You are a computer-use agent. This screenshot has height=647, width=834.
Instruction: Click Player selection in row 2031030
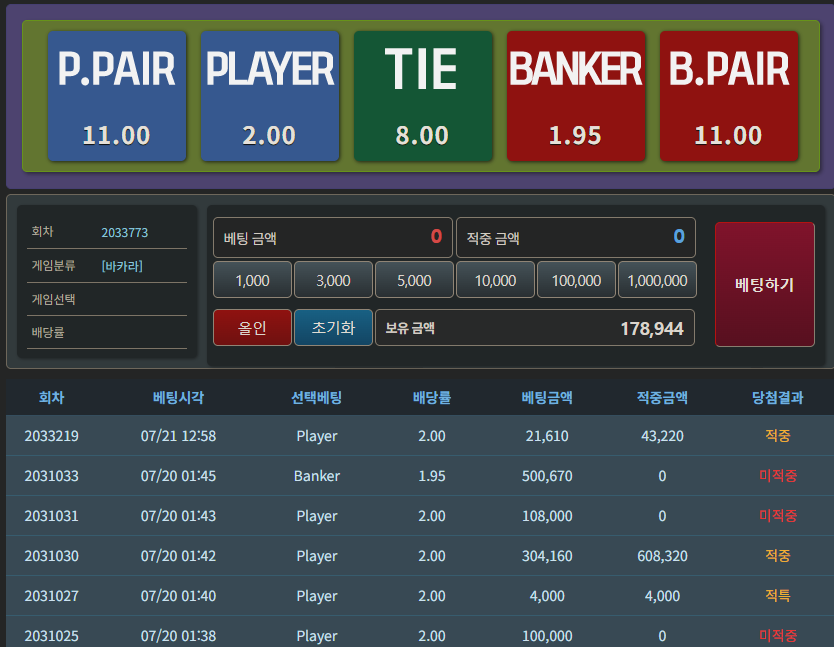point(317,556)
